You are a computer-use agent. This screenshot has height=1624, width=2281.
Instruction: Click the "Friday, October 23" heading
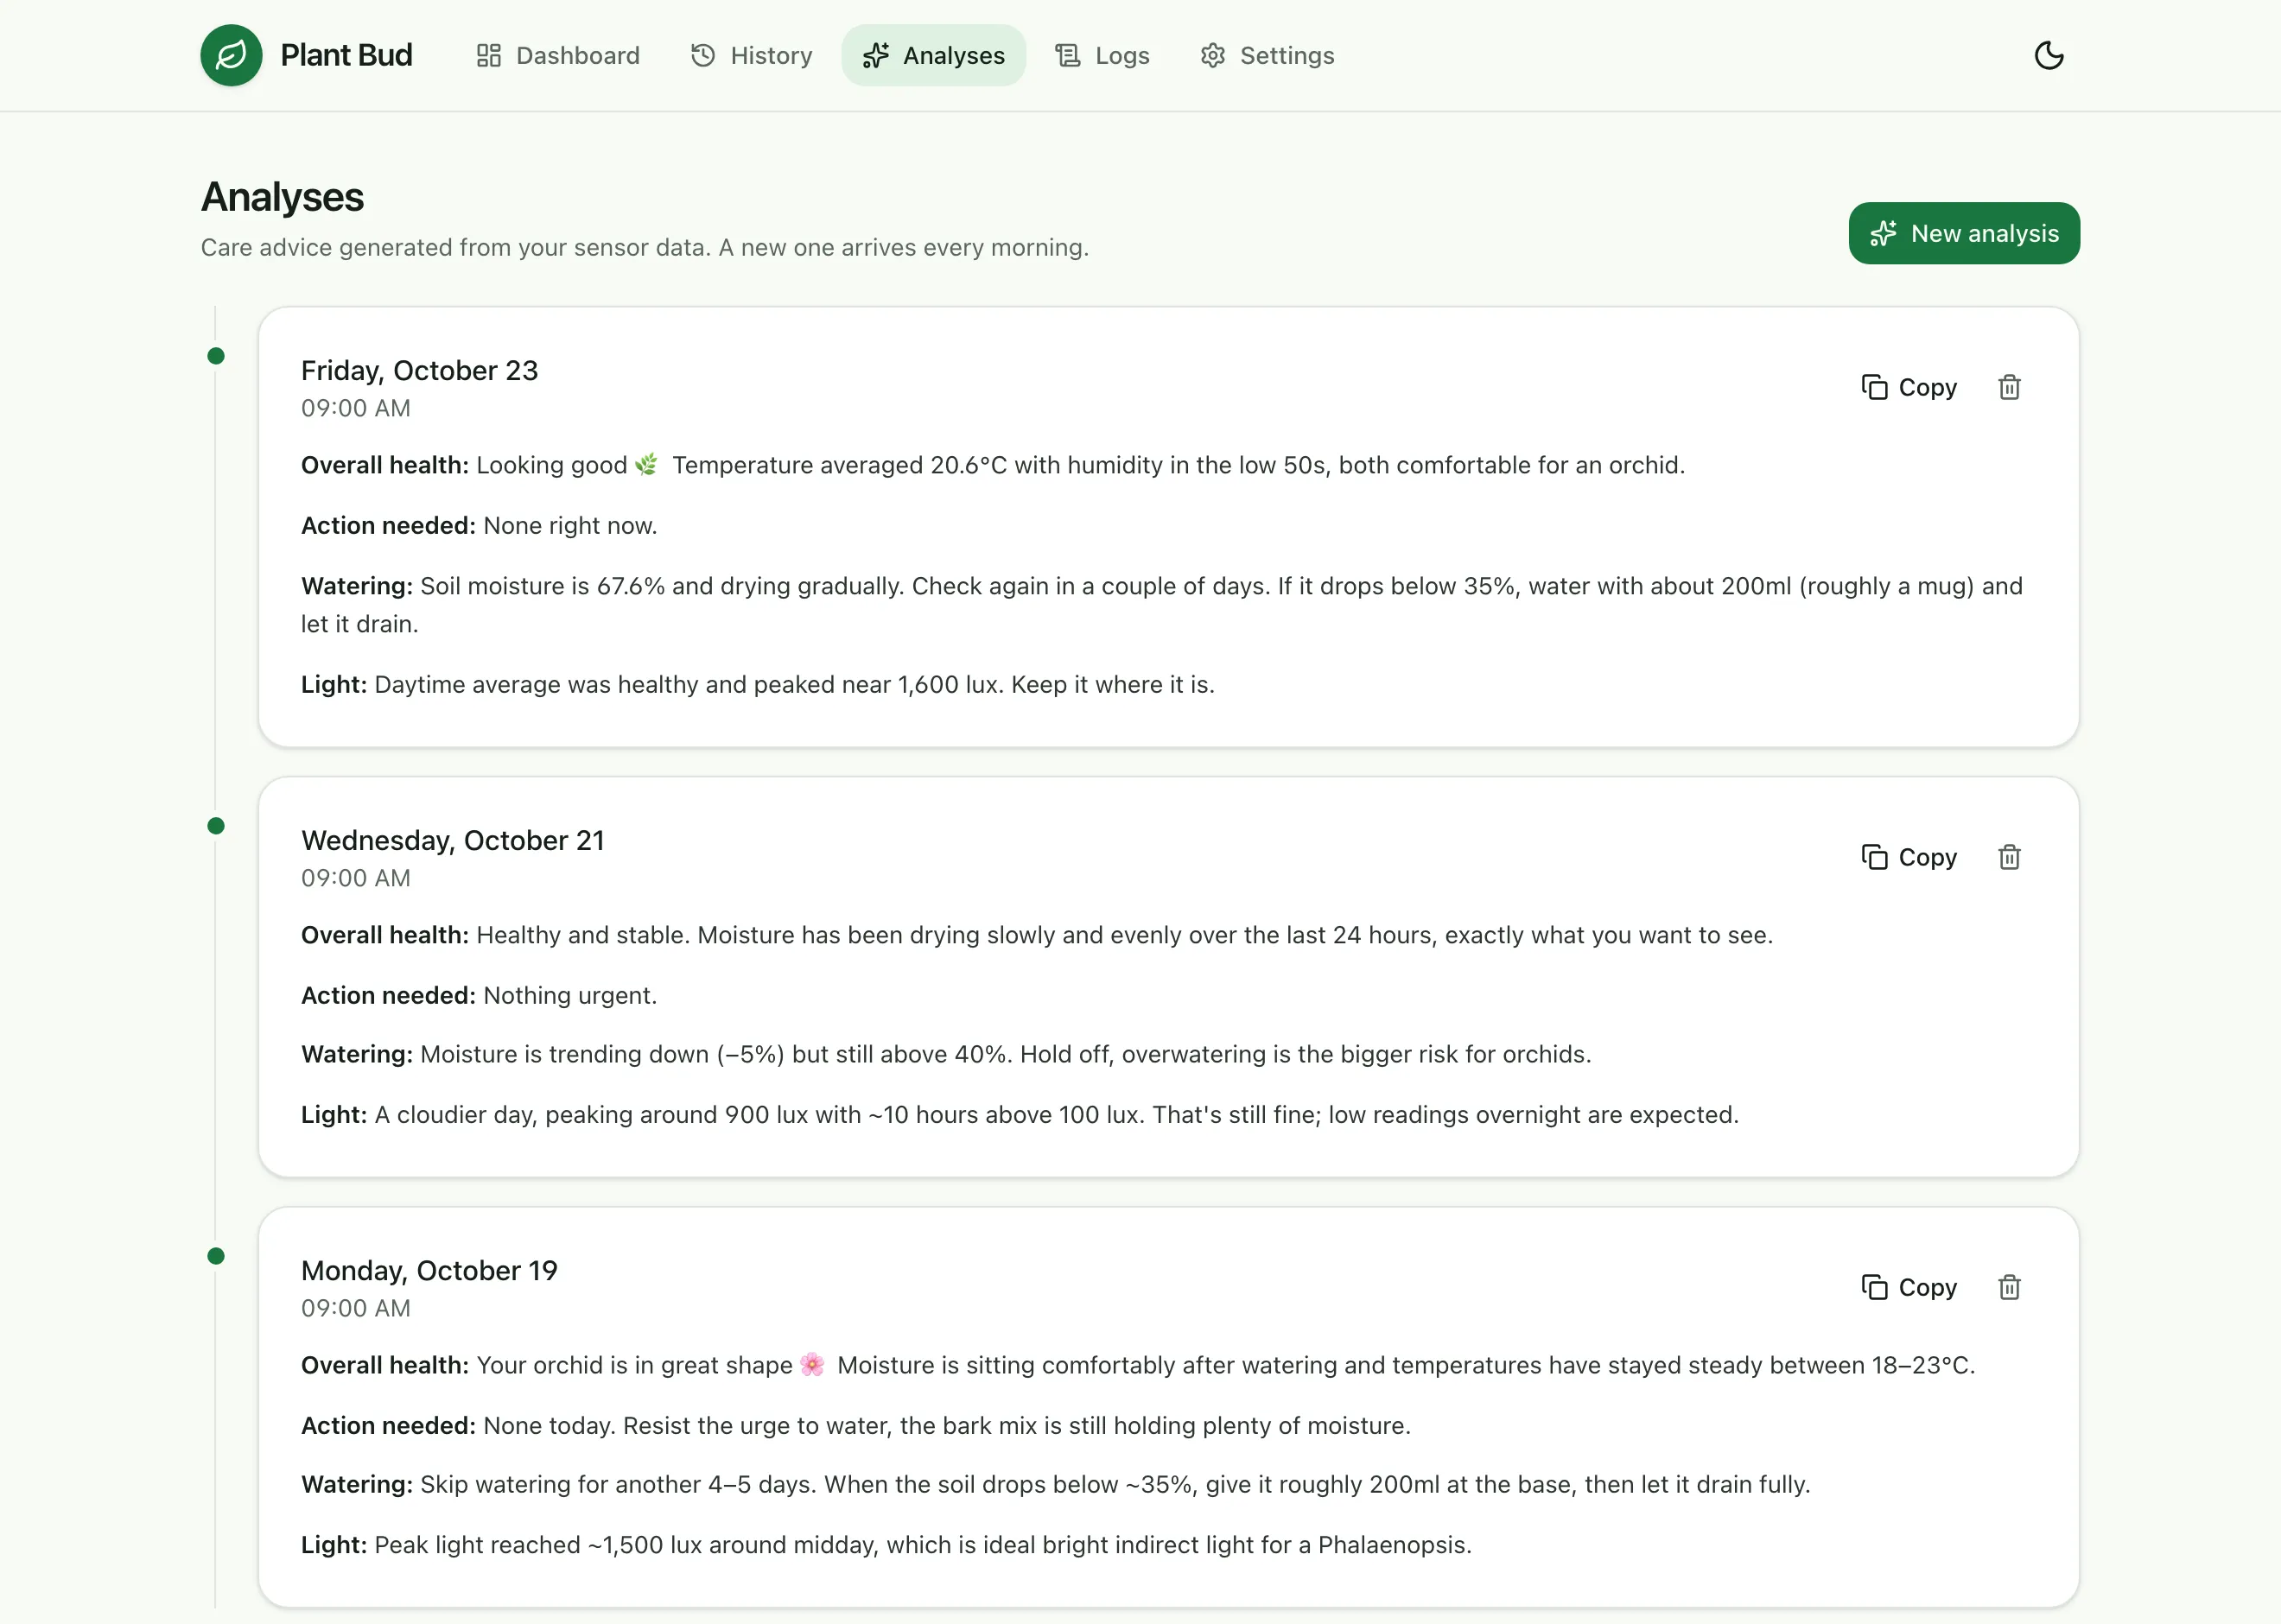(x=419, y=370)
